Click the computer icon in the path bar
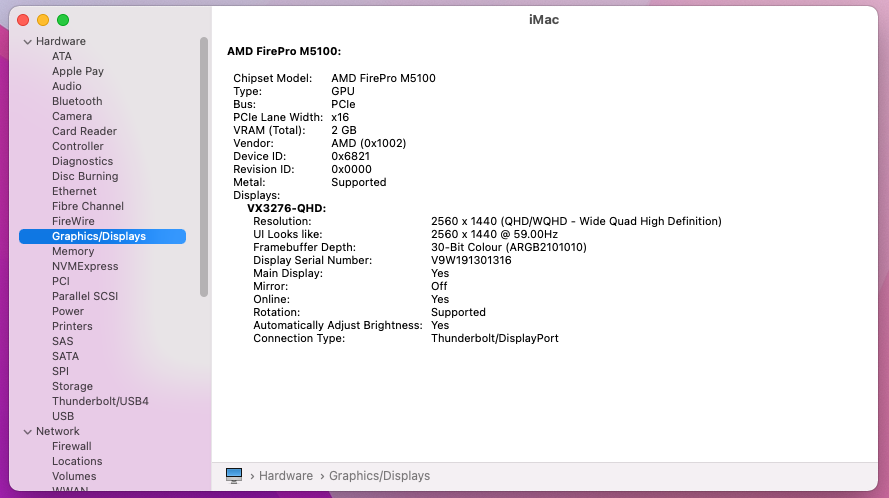 point(234,475)
